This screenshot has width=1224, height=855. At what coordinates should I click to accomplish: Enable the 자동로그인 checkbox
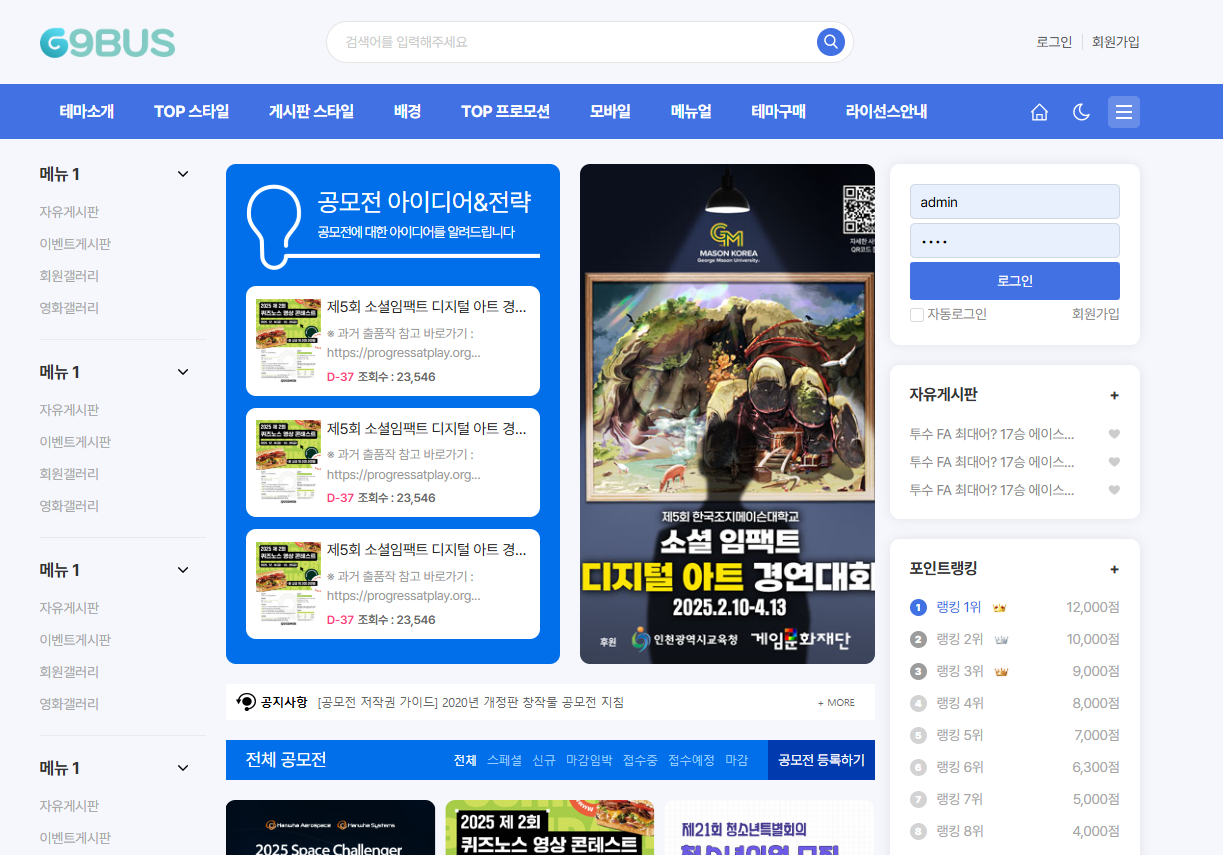click(x=917, y=315)
